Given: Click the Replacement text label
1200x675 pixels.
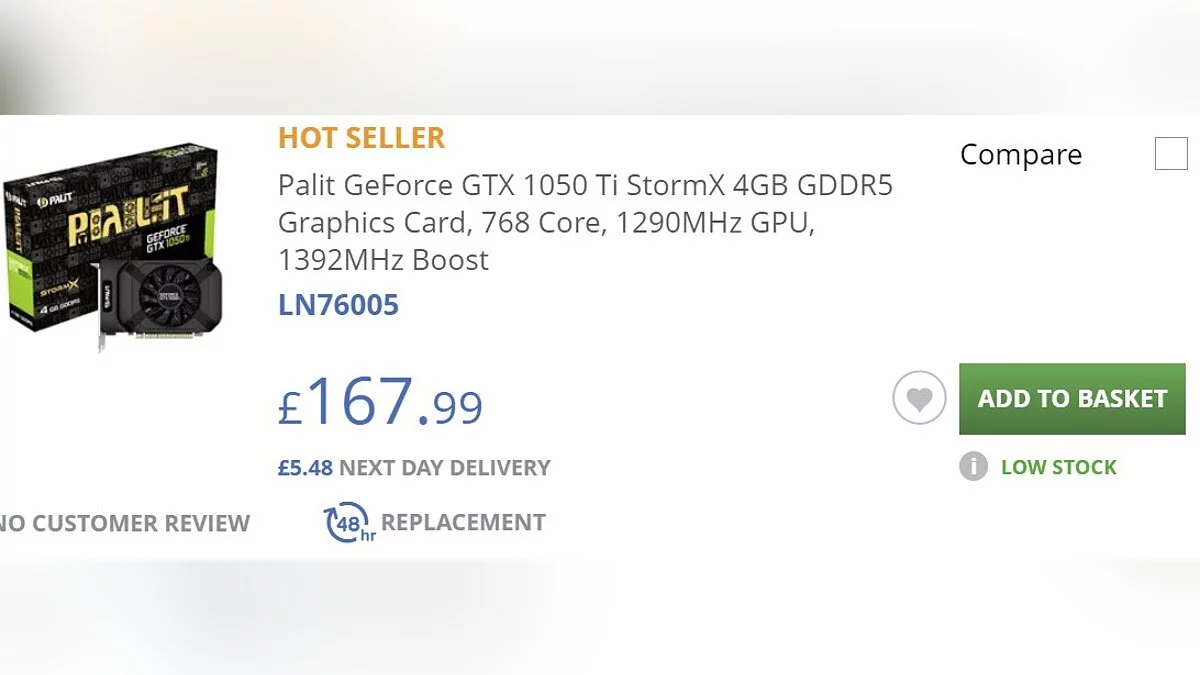Looking at the screenshot, I should tap(463, 523).
